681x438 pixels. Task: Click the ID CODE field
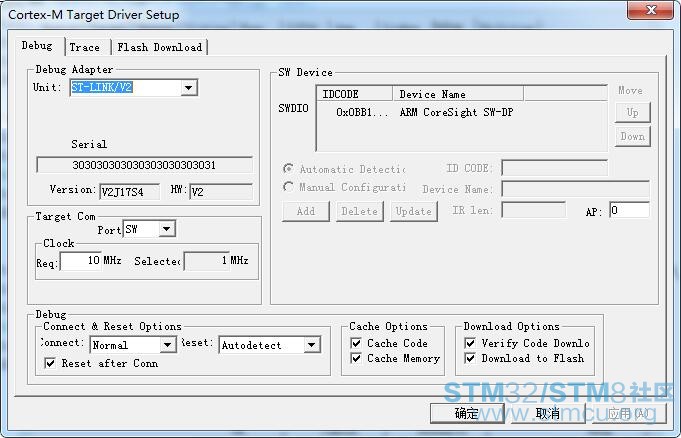point(554,168)
